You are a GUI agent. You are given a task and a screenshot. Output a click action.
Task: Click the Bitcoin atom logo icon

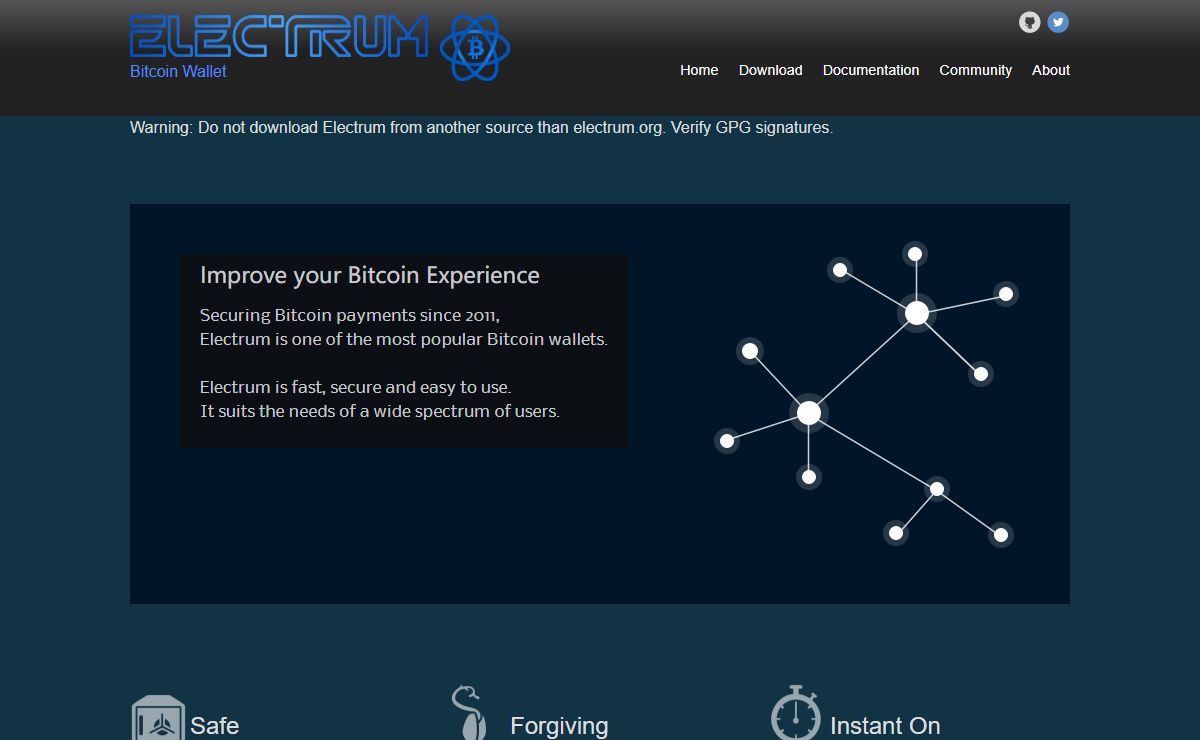[475, 48]
